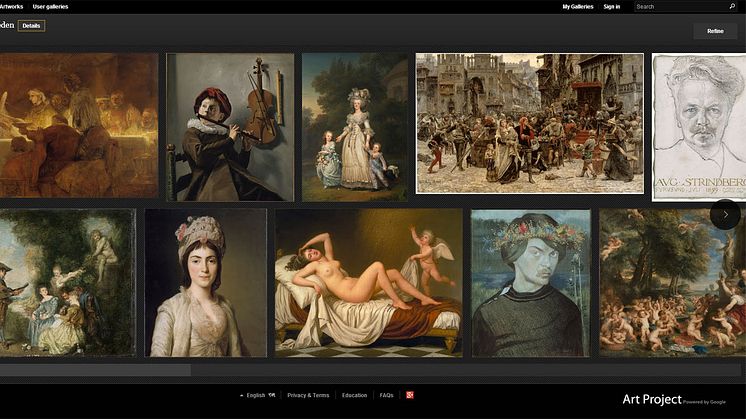Click the search magnifier icon
Screen dimensions: 746x419
pos(732,6)
